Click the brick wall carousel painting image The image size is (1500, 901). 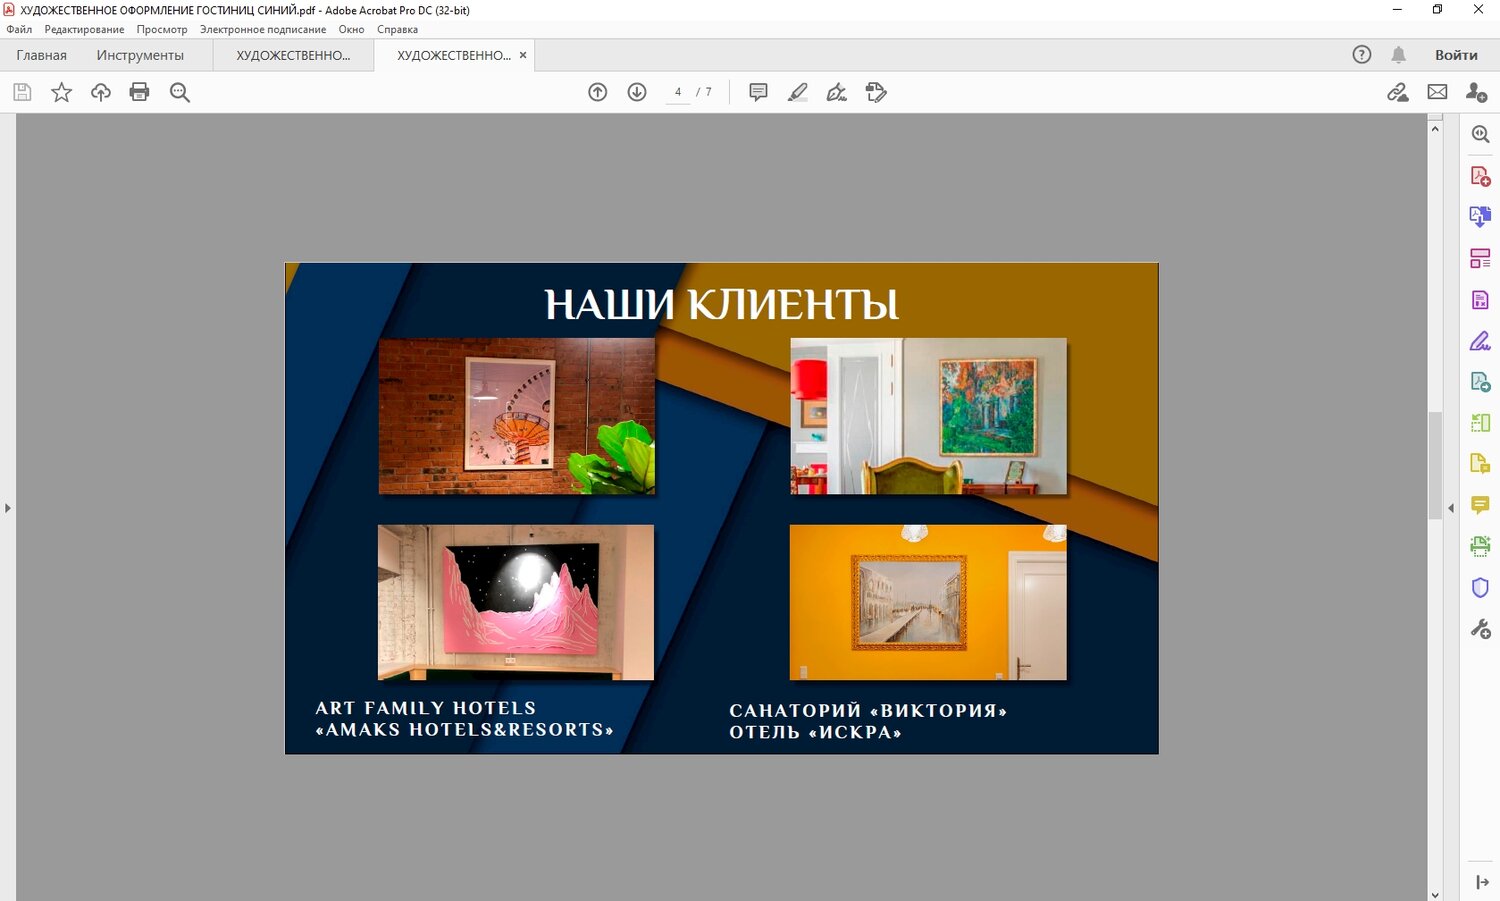pyautogui.click(x=517, y=416)
